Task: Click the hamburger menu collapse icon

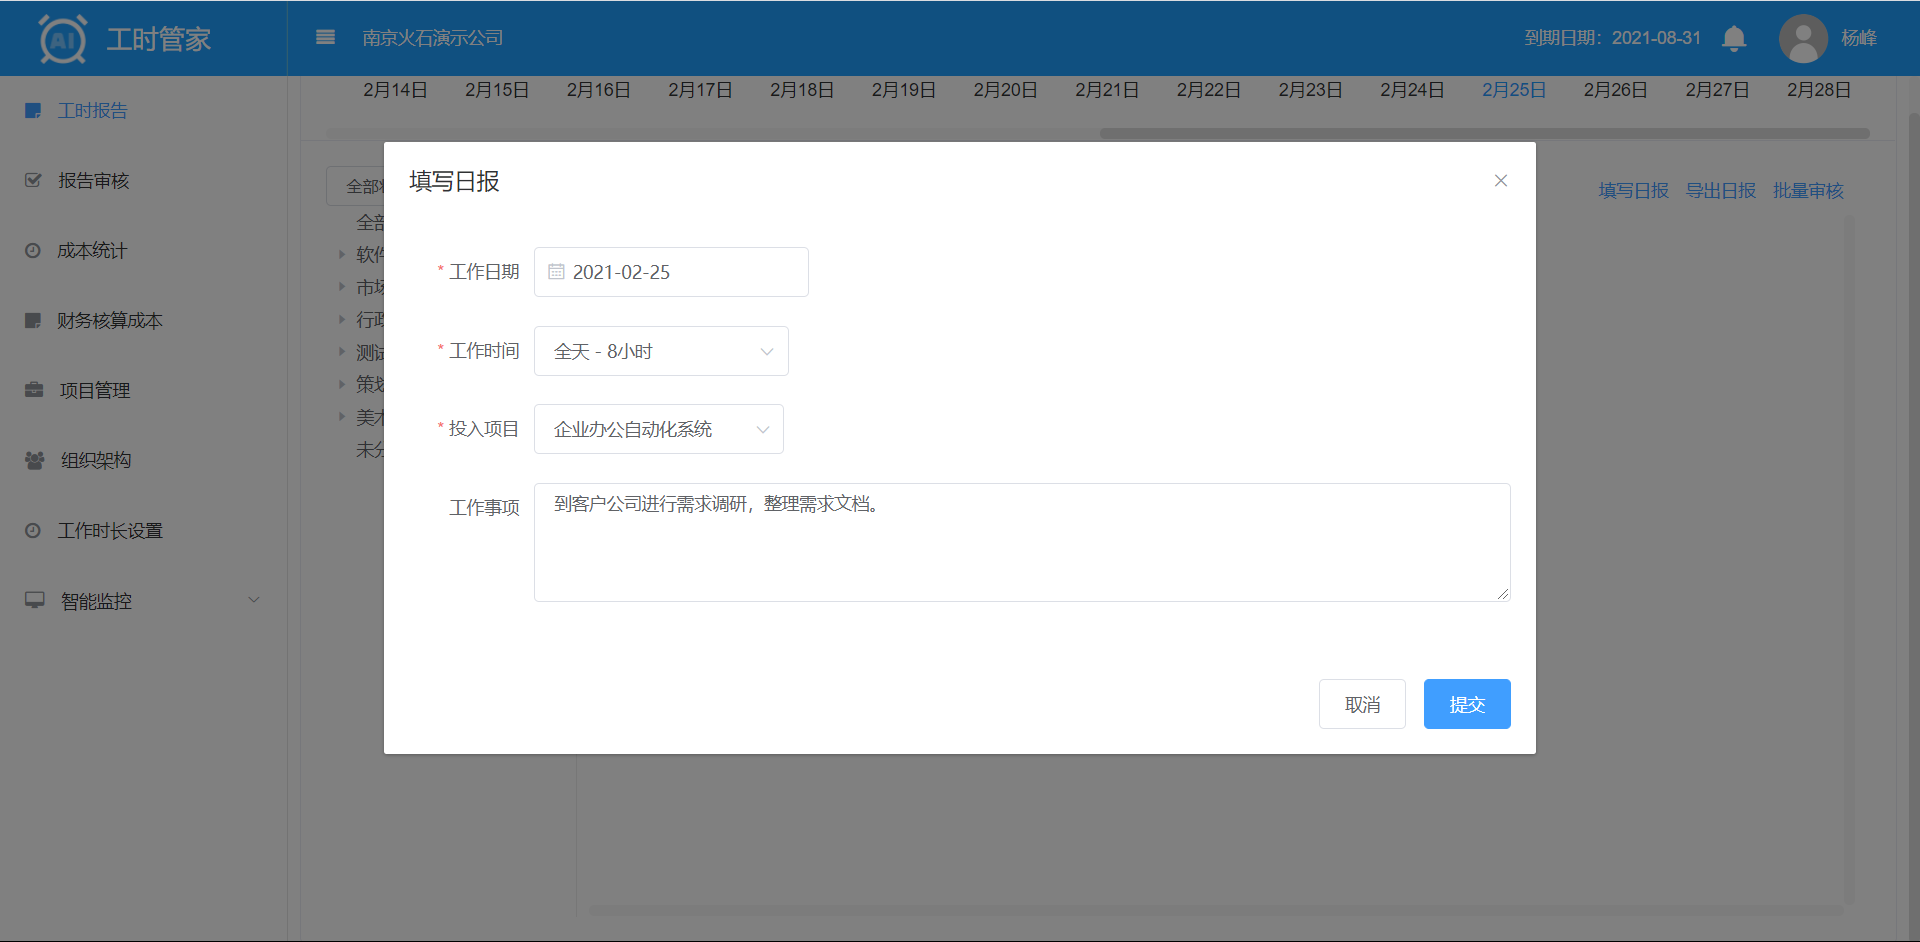Action: pos(325,38)
